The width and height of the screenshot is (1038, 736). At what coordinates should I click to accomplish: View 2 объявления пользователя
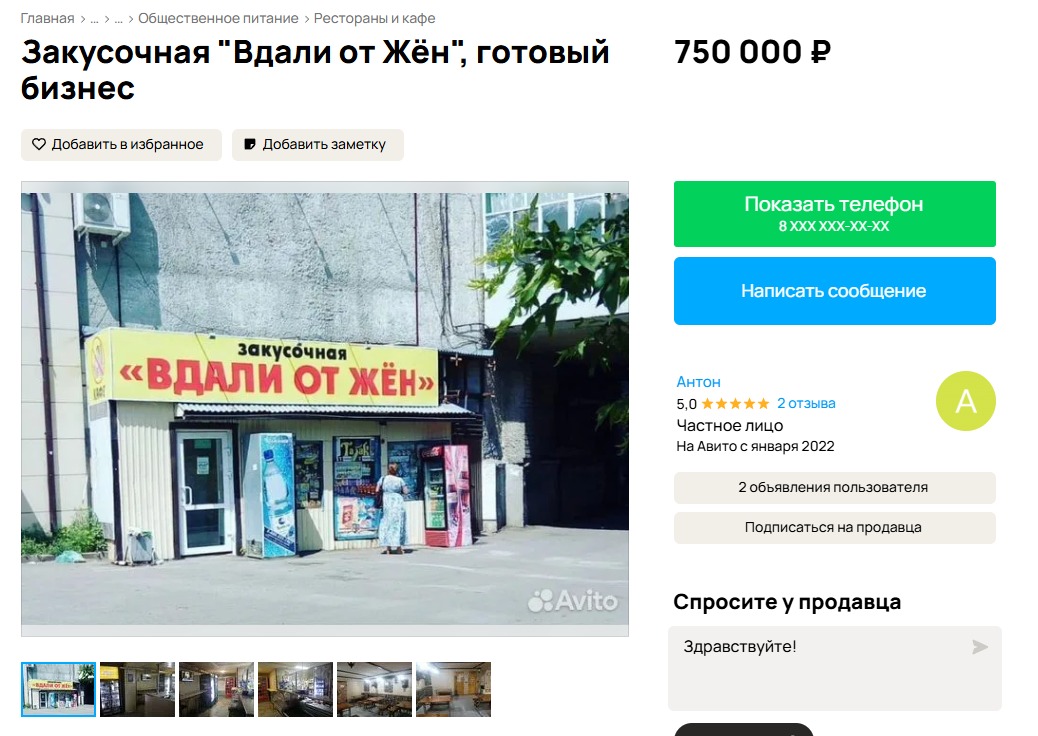coord(834,488)
